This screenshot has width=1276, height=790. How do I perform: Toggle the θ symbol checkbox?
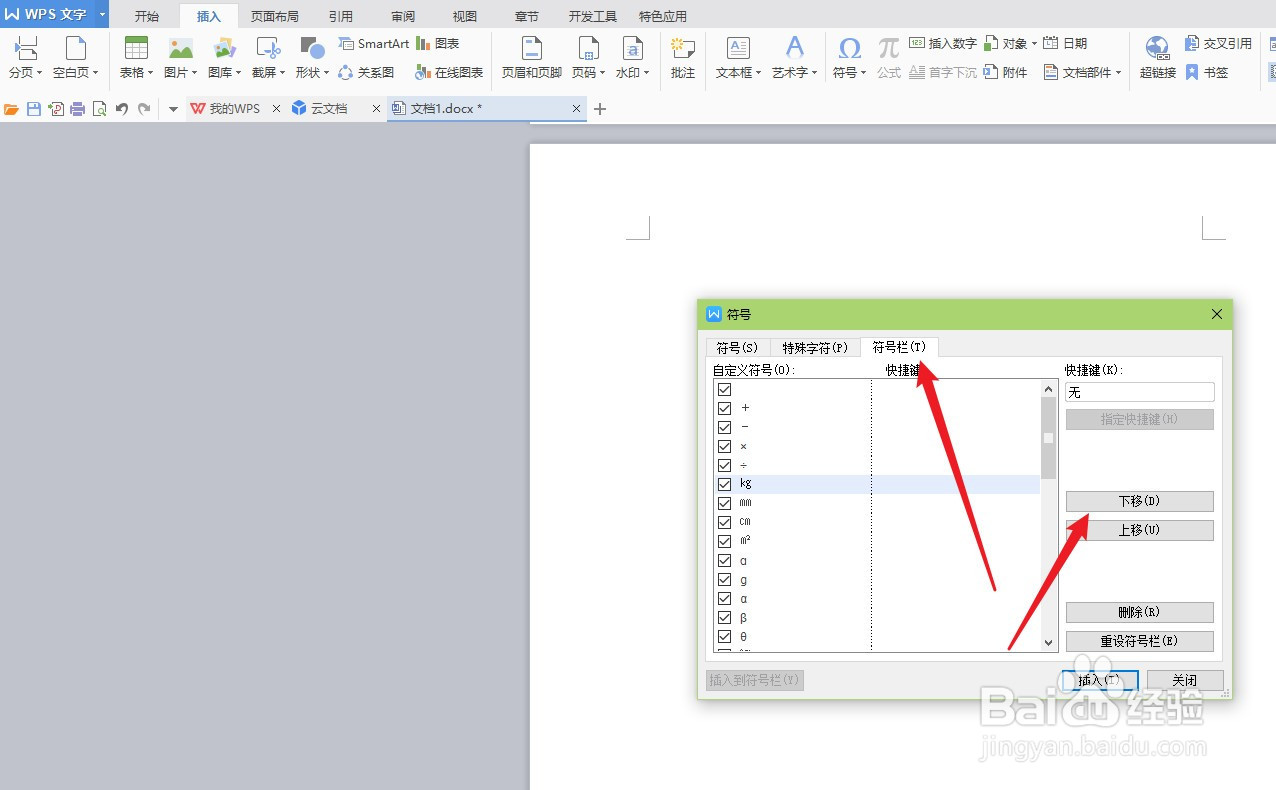(x=725, y=637)
